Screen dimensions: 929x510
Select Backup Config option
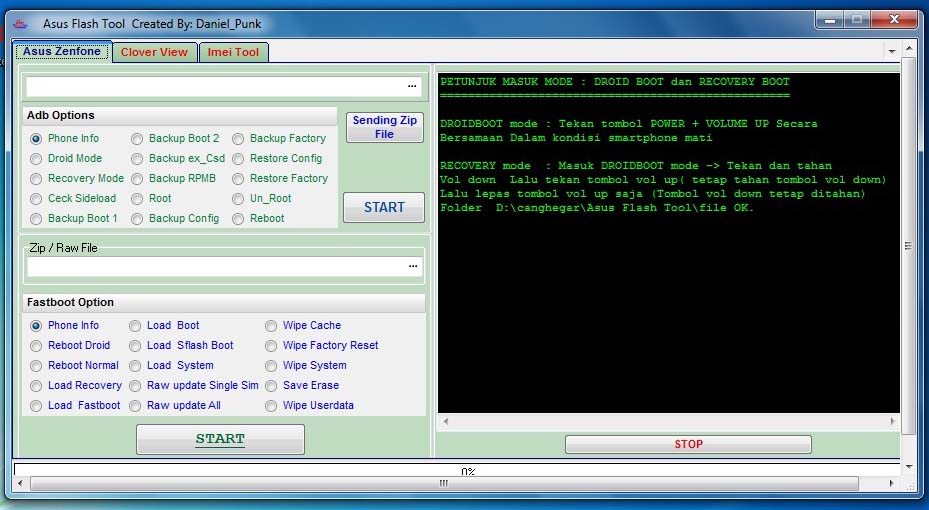tap(137, 219)
